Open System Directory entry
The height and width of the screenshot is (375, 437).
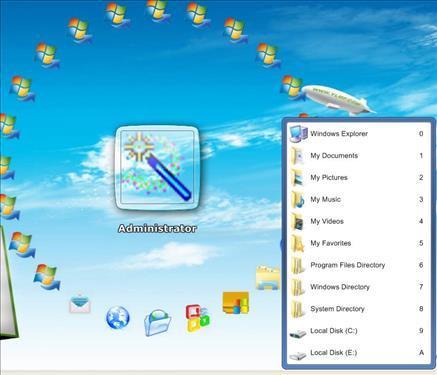point(357,309)
